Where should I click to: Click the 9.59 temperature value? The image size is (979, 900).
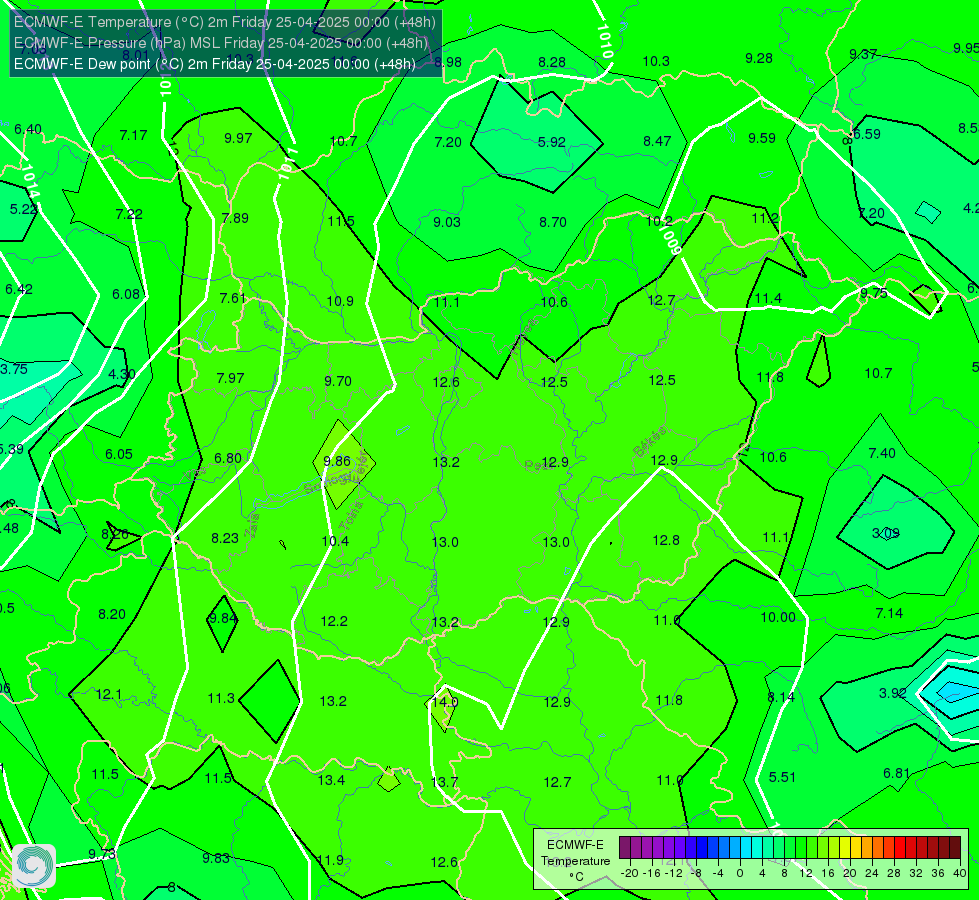tap(762, 138)
